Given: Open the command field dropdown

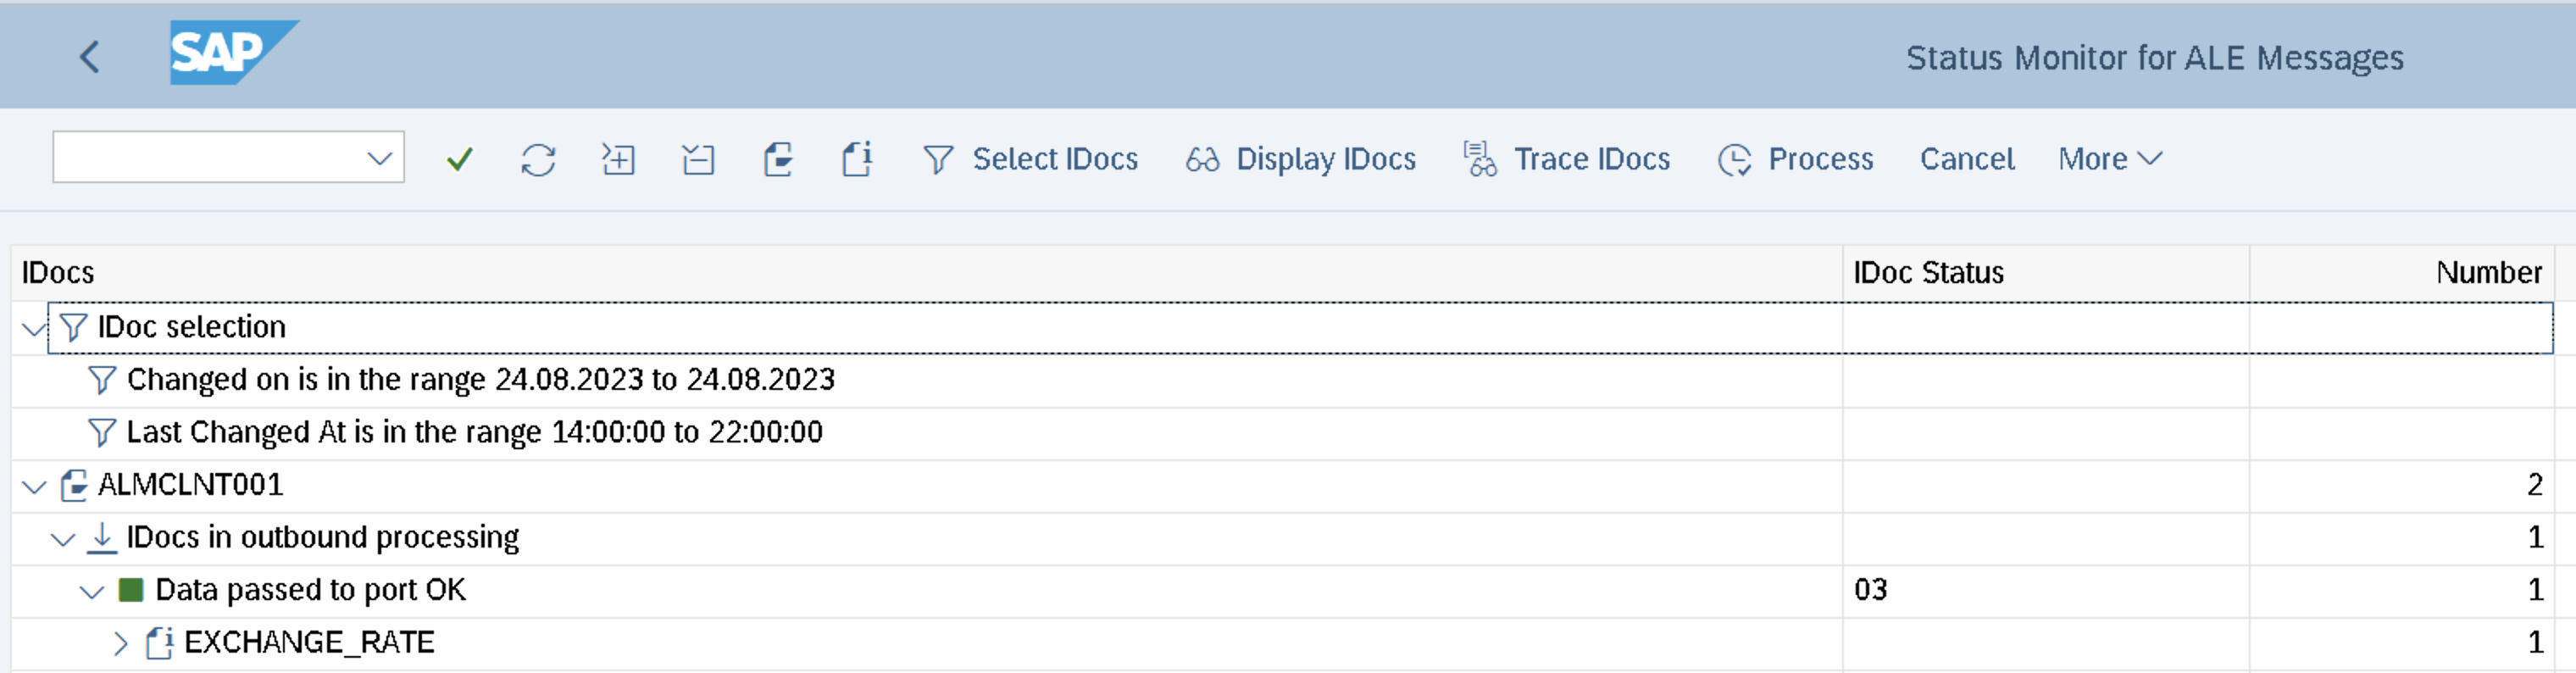Looking at the screenshot, I should tap(379, 158).
